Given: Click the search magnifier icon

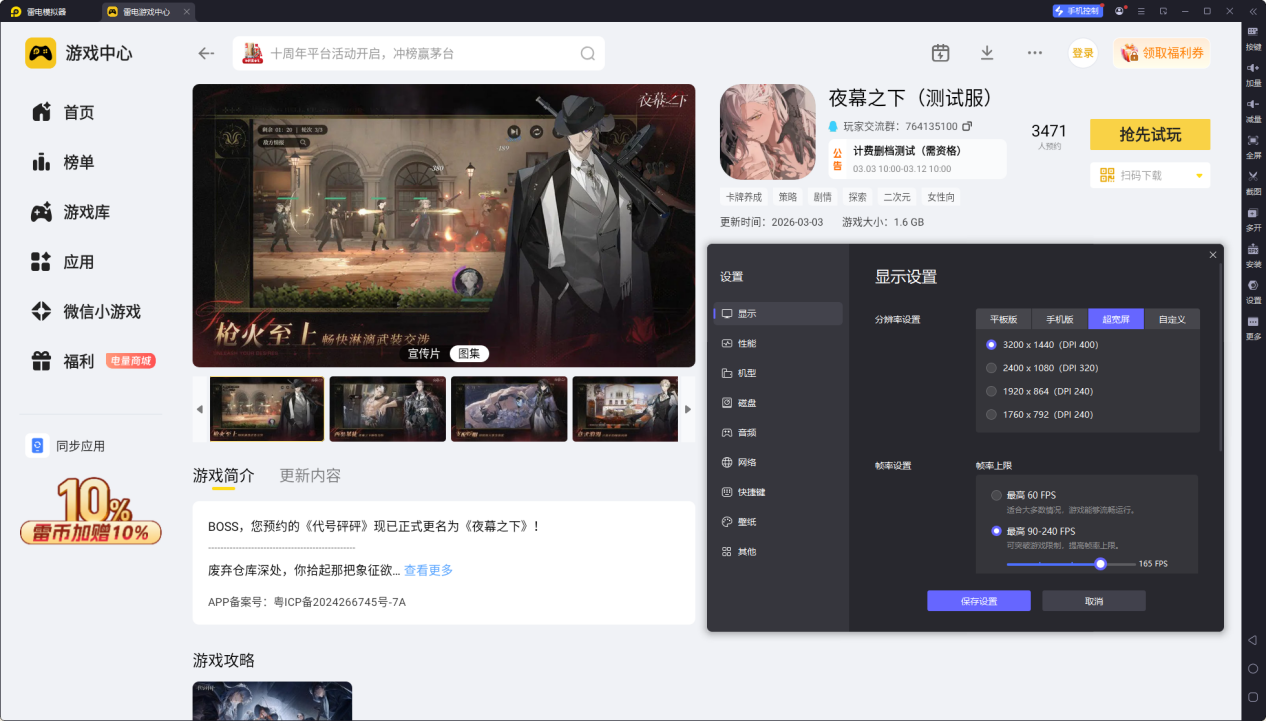Looking at the screenshot, I should [x=588, y=53].
